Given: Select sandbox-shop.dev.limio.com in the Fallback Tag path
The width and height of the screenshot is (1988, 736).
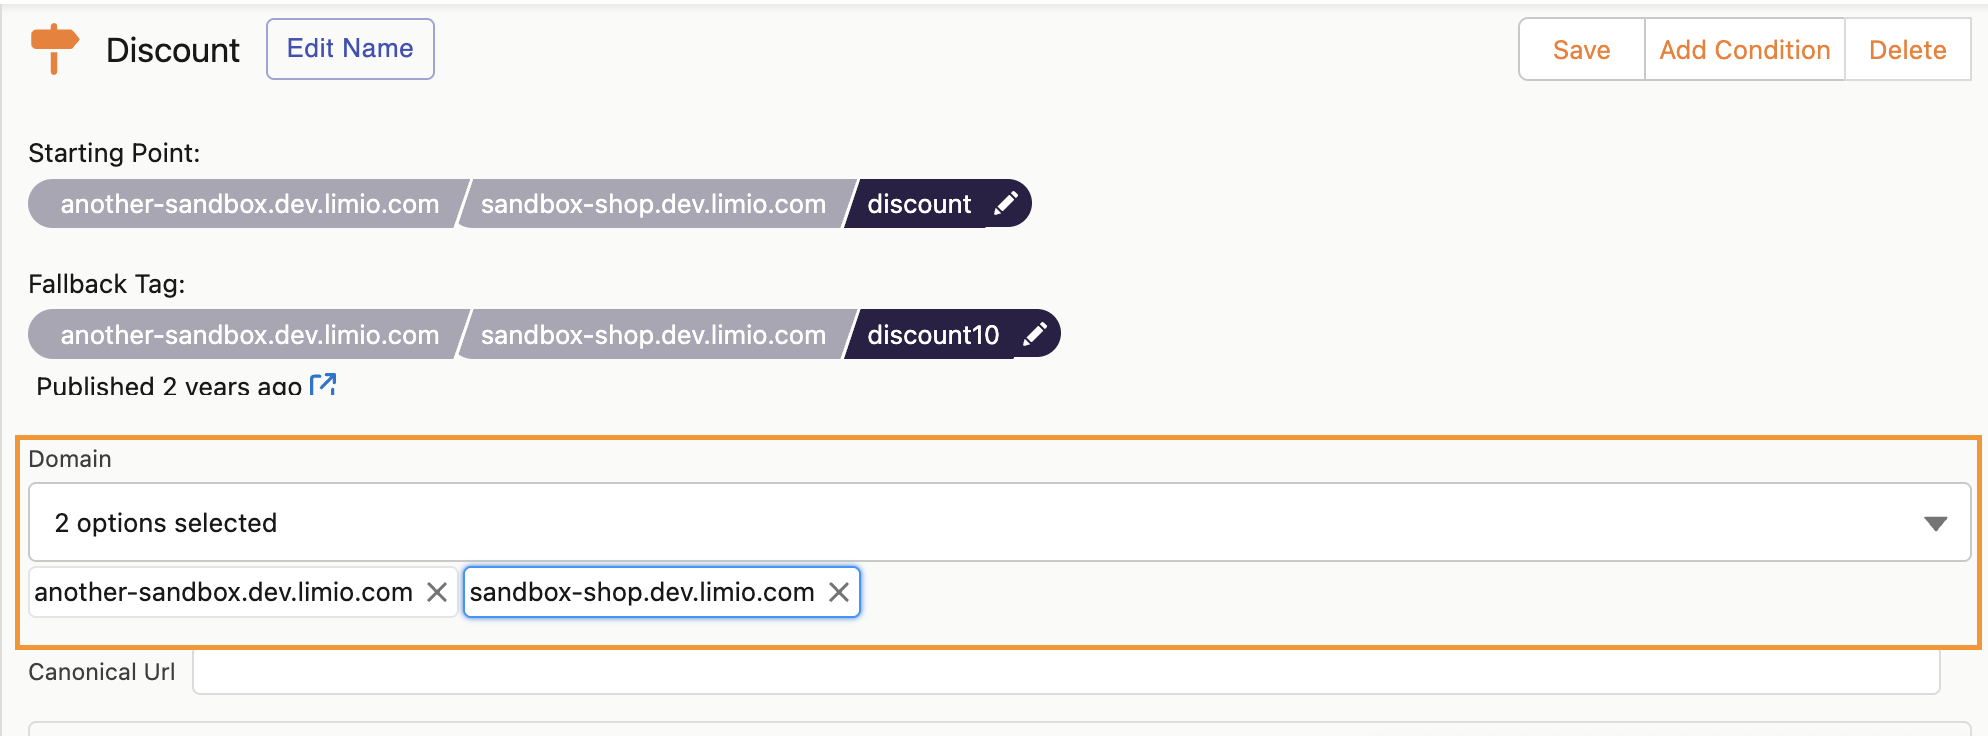Looking at the screenshot, I should pyautogui.click(x=653, y=335).
